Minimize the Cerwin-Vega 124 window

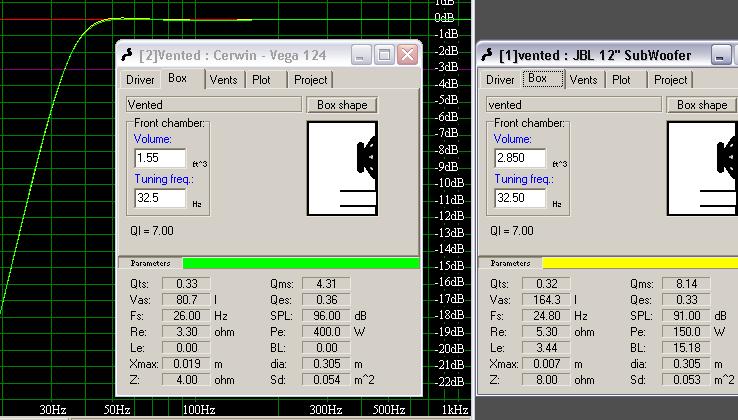click(361, 55)
